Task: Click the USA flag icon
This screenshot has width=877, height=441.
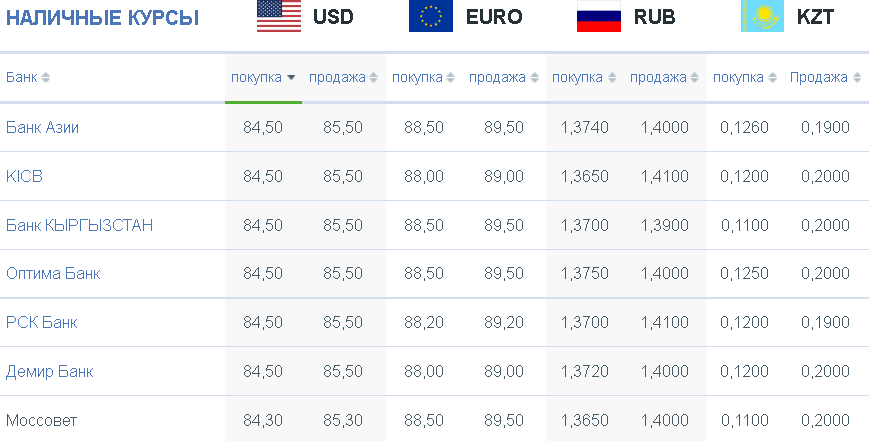Action: [279, 16]
